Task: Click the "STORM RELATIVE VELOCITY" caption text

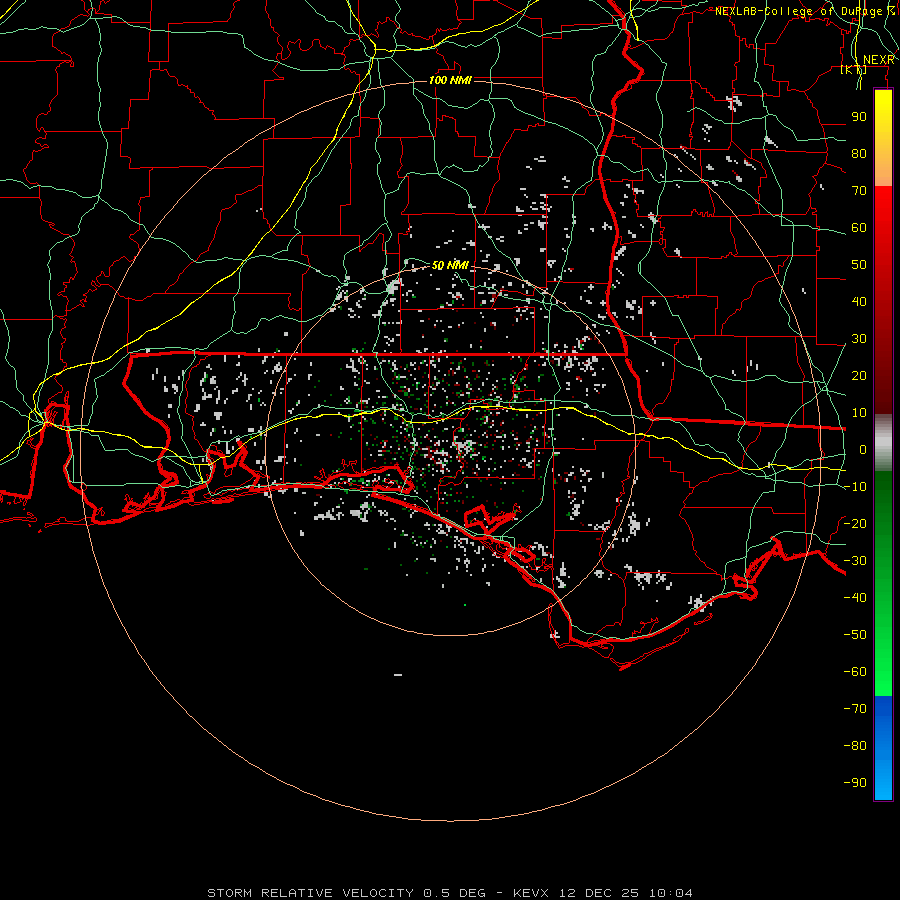Action: click(x=310, y=893)
